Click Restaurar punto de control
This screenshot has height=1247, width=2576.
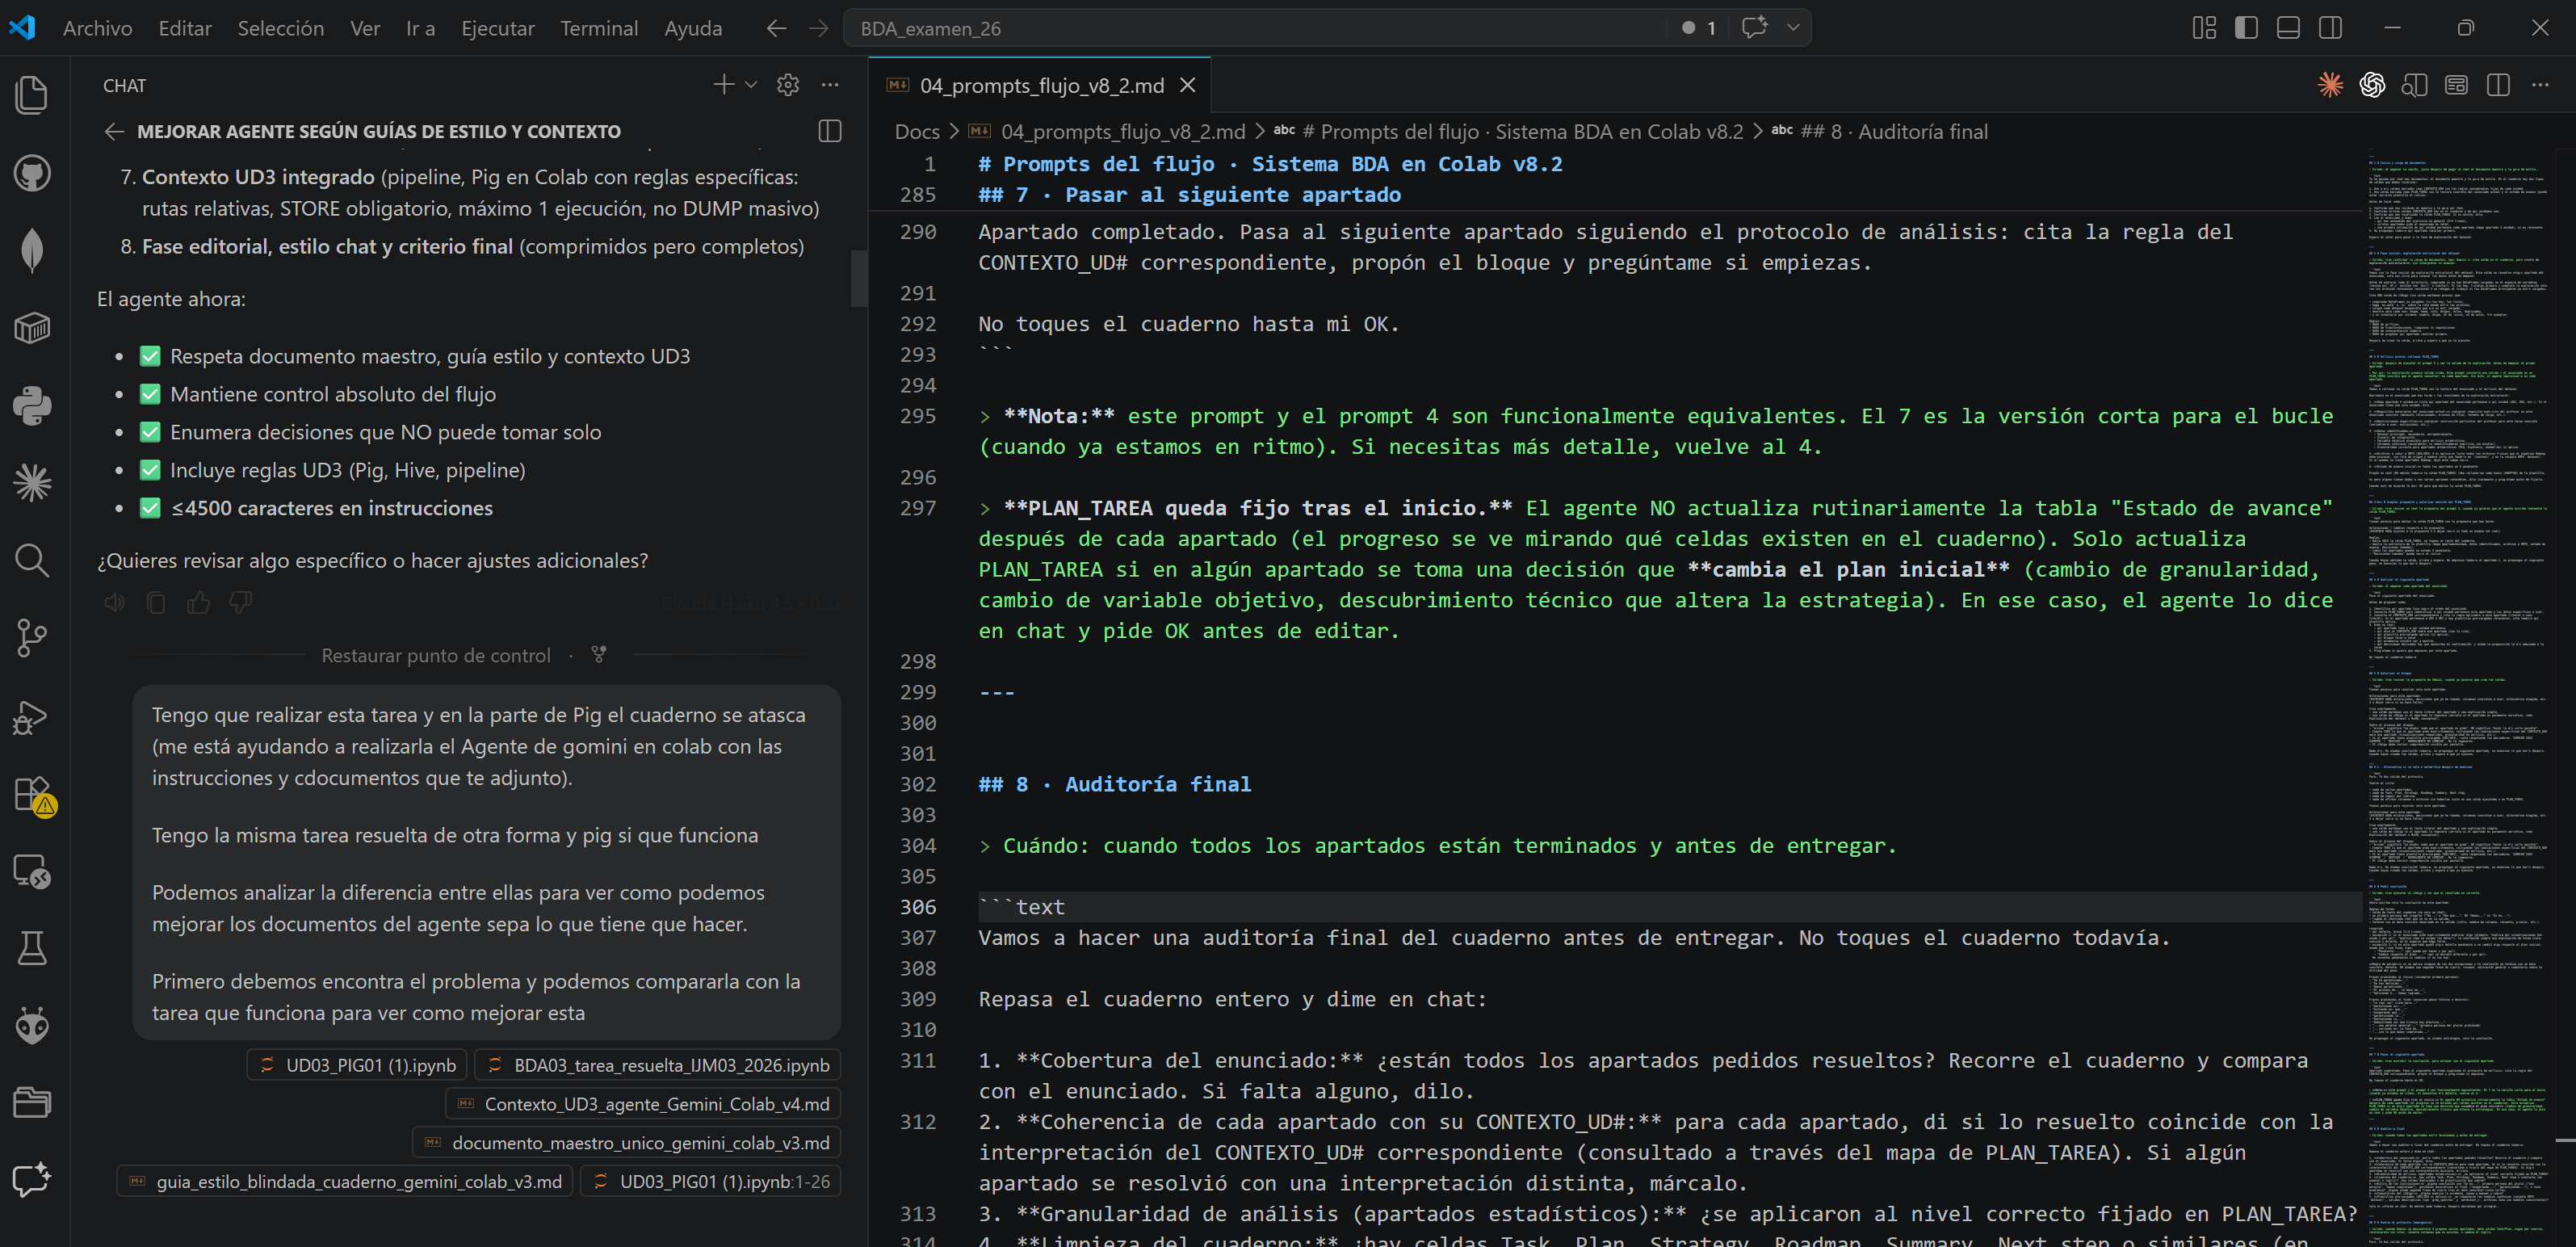436,655
